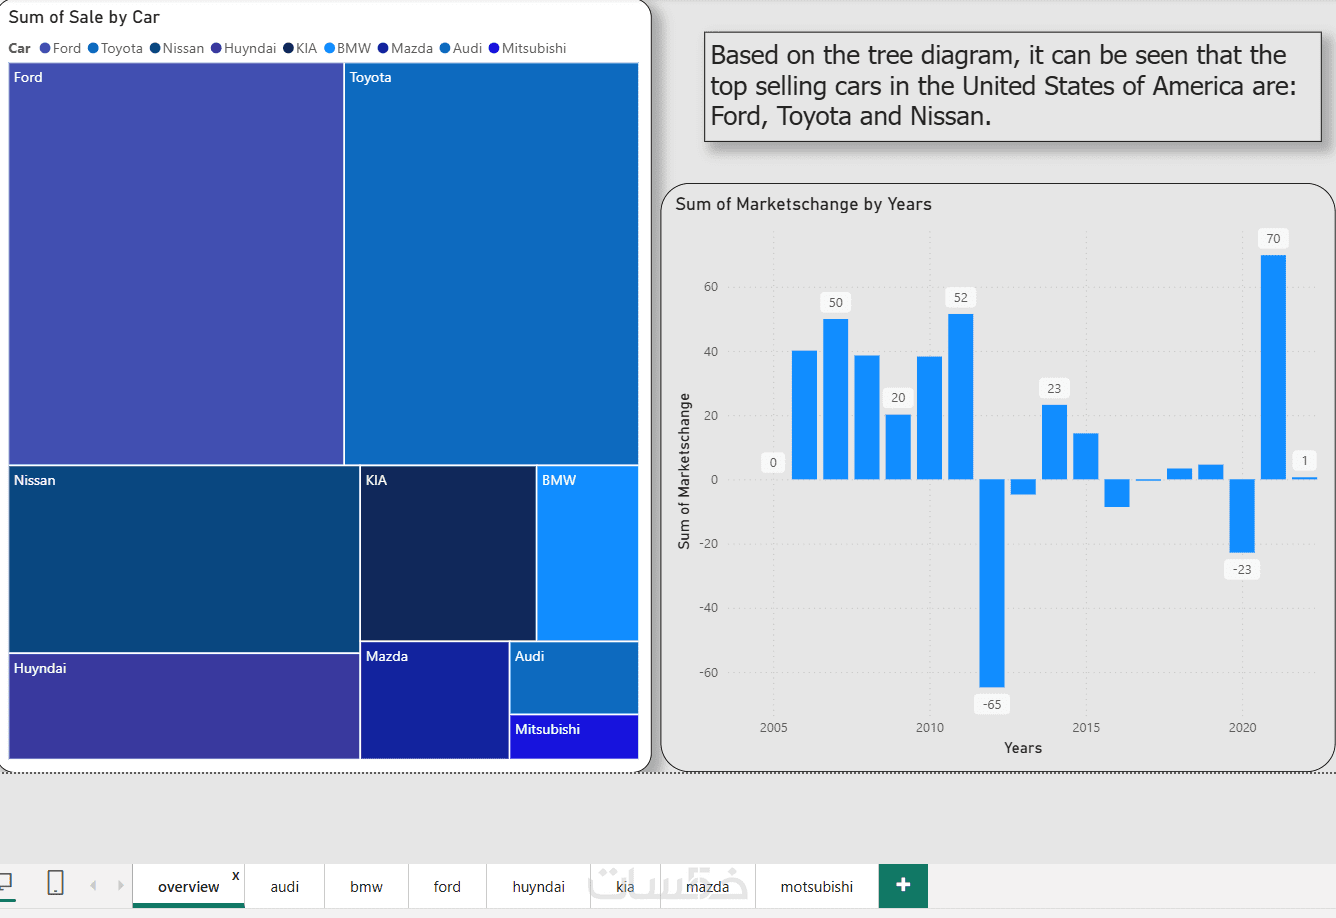Image resolution: width=1336 pixels, height=918 pixels.
Task: Select KIA in the treemap legend
Action: [300, 48]
